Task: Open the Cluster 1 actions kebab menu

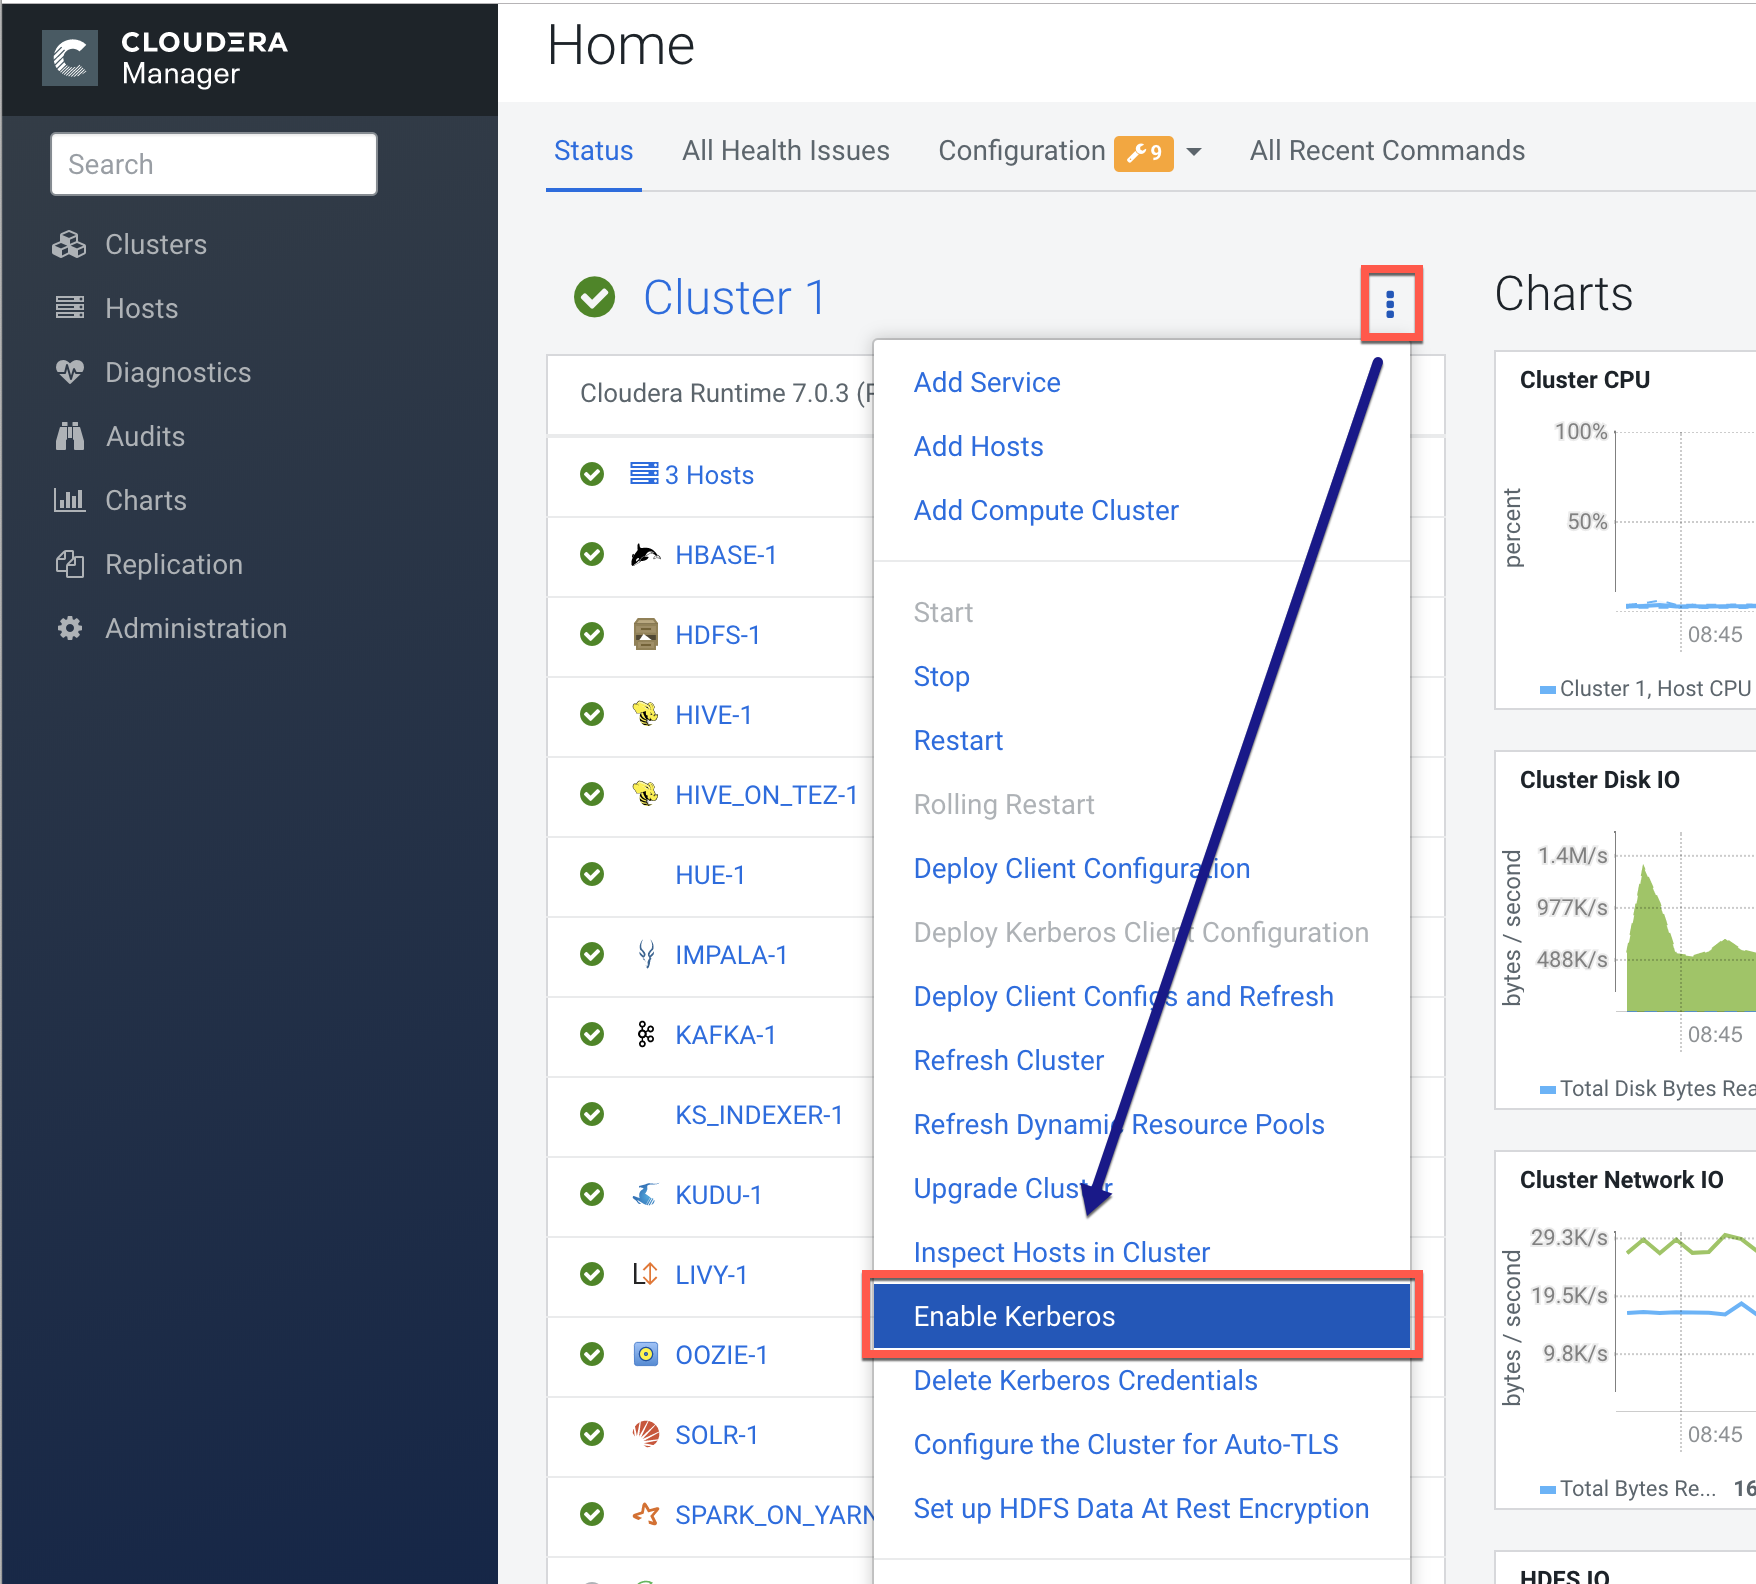Action: click(1390, 304)
